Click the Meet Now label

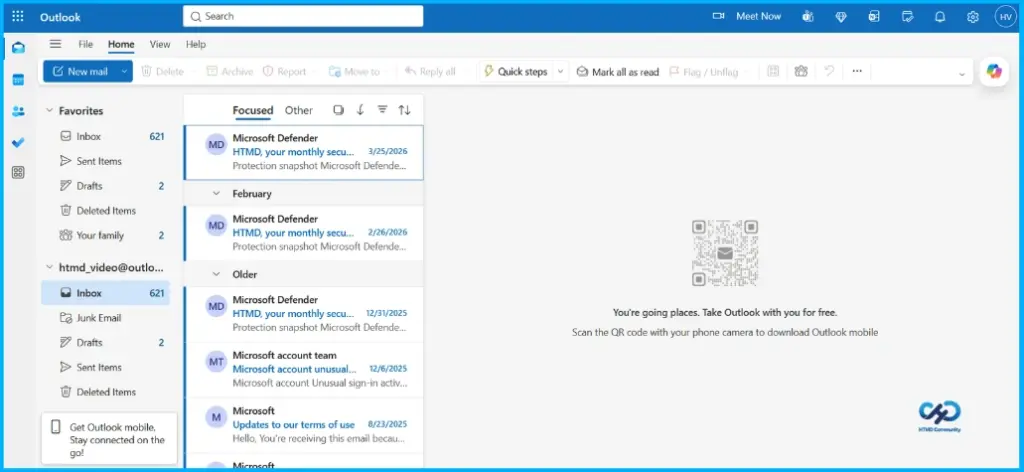tap(758, 16)
